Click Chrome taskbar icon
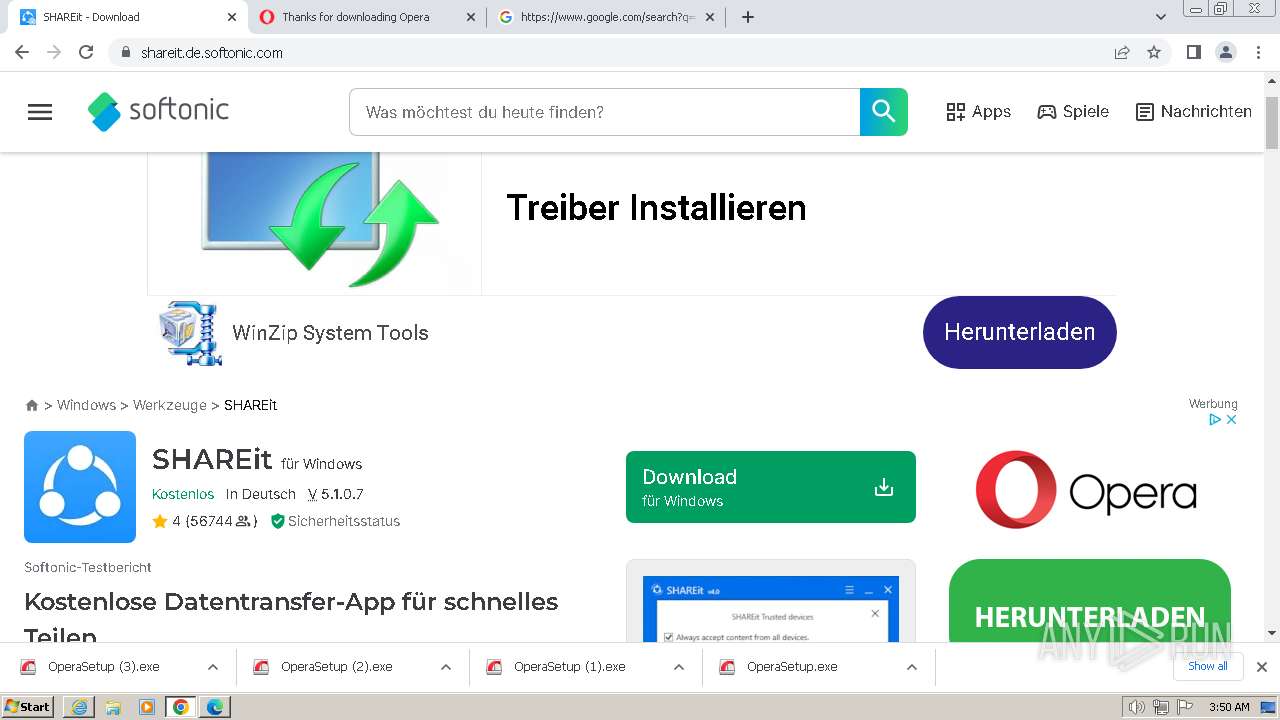This screenshot has width=1280, height=720. pyautogui.click(x=181, y=707)
